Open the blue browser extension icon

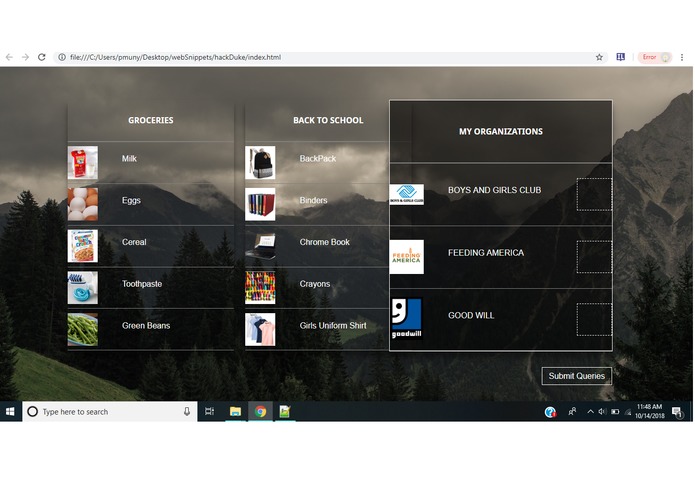click(621, 57)
